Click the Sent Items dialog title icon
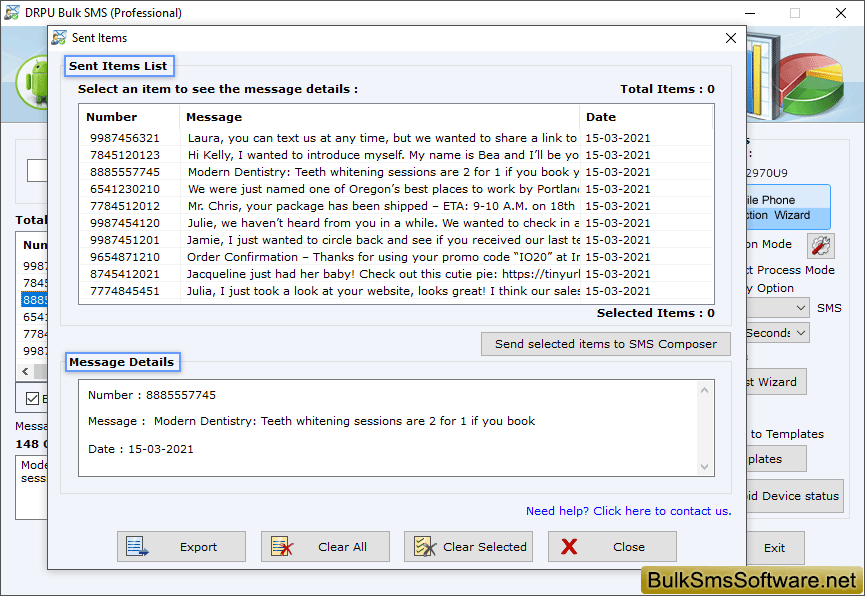The width and height of the screenshot is (865, 596). click(59, 38)
